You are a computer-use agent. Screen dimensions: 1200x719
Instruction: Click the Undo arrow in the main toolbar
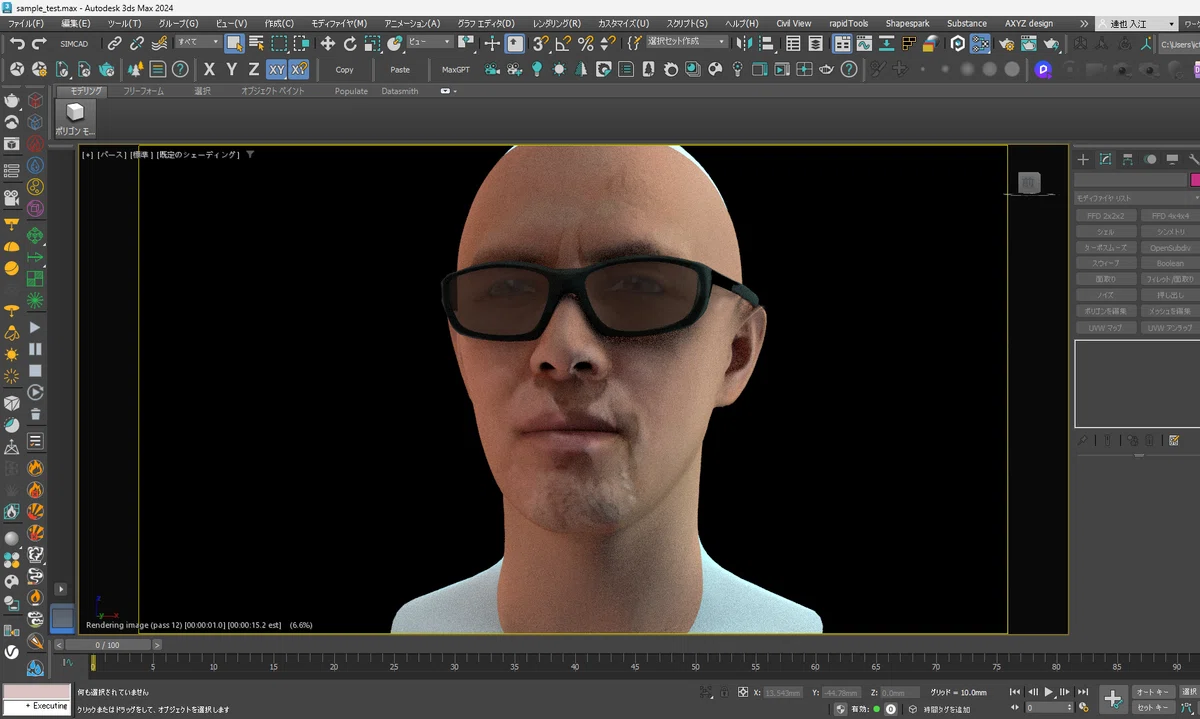coord(17,43)
